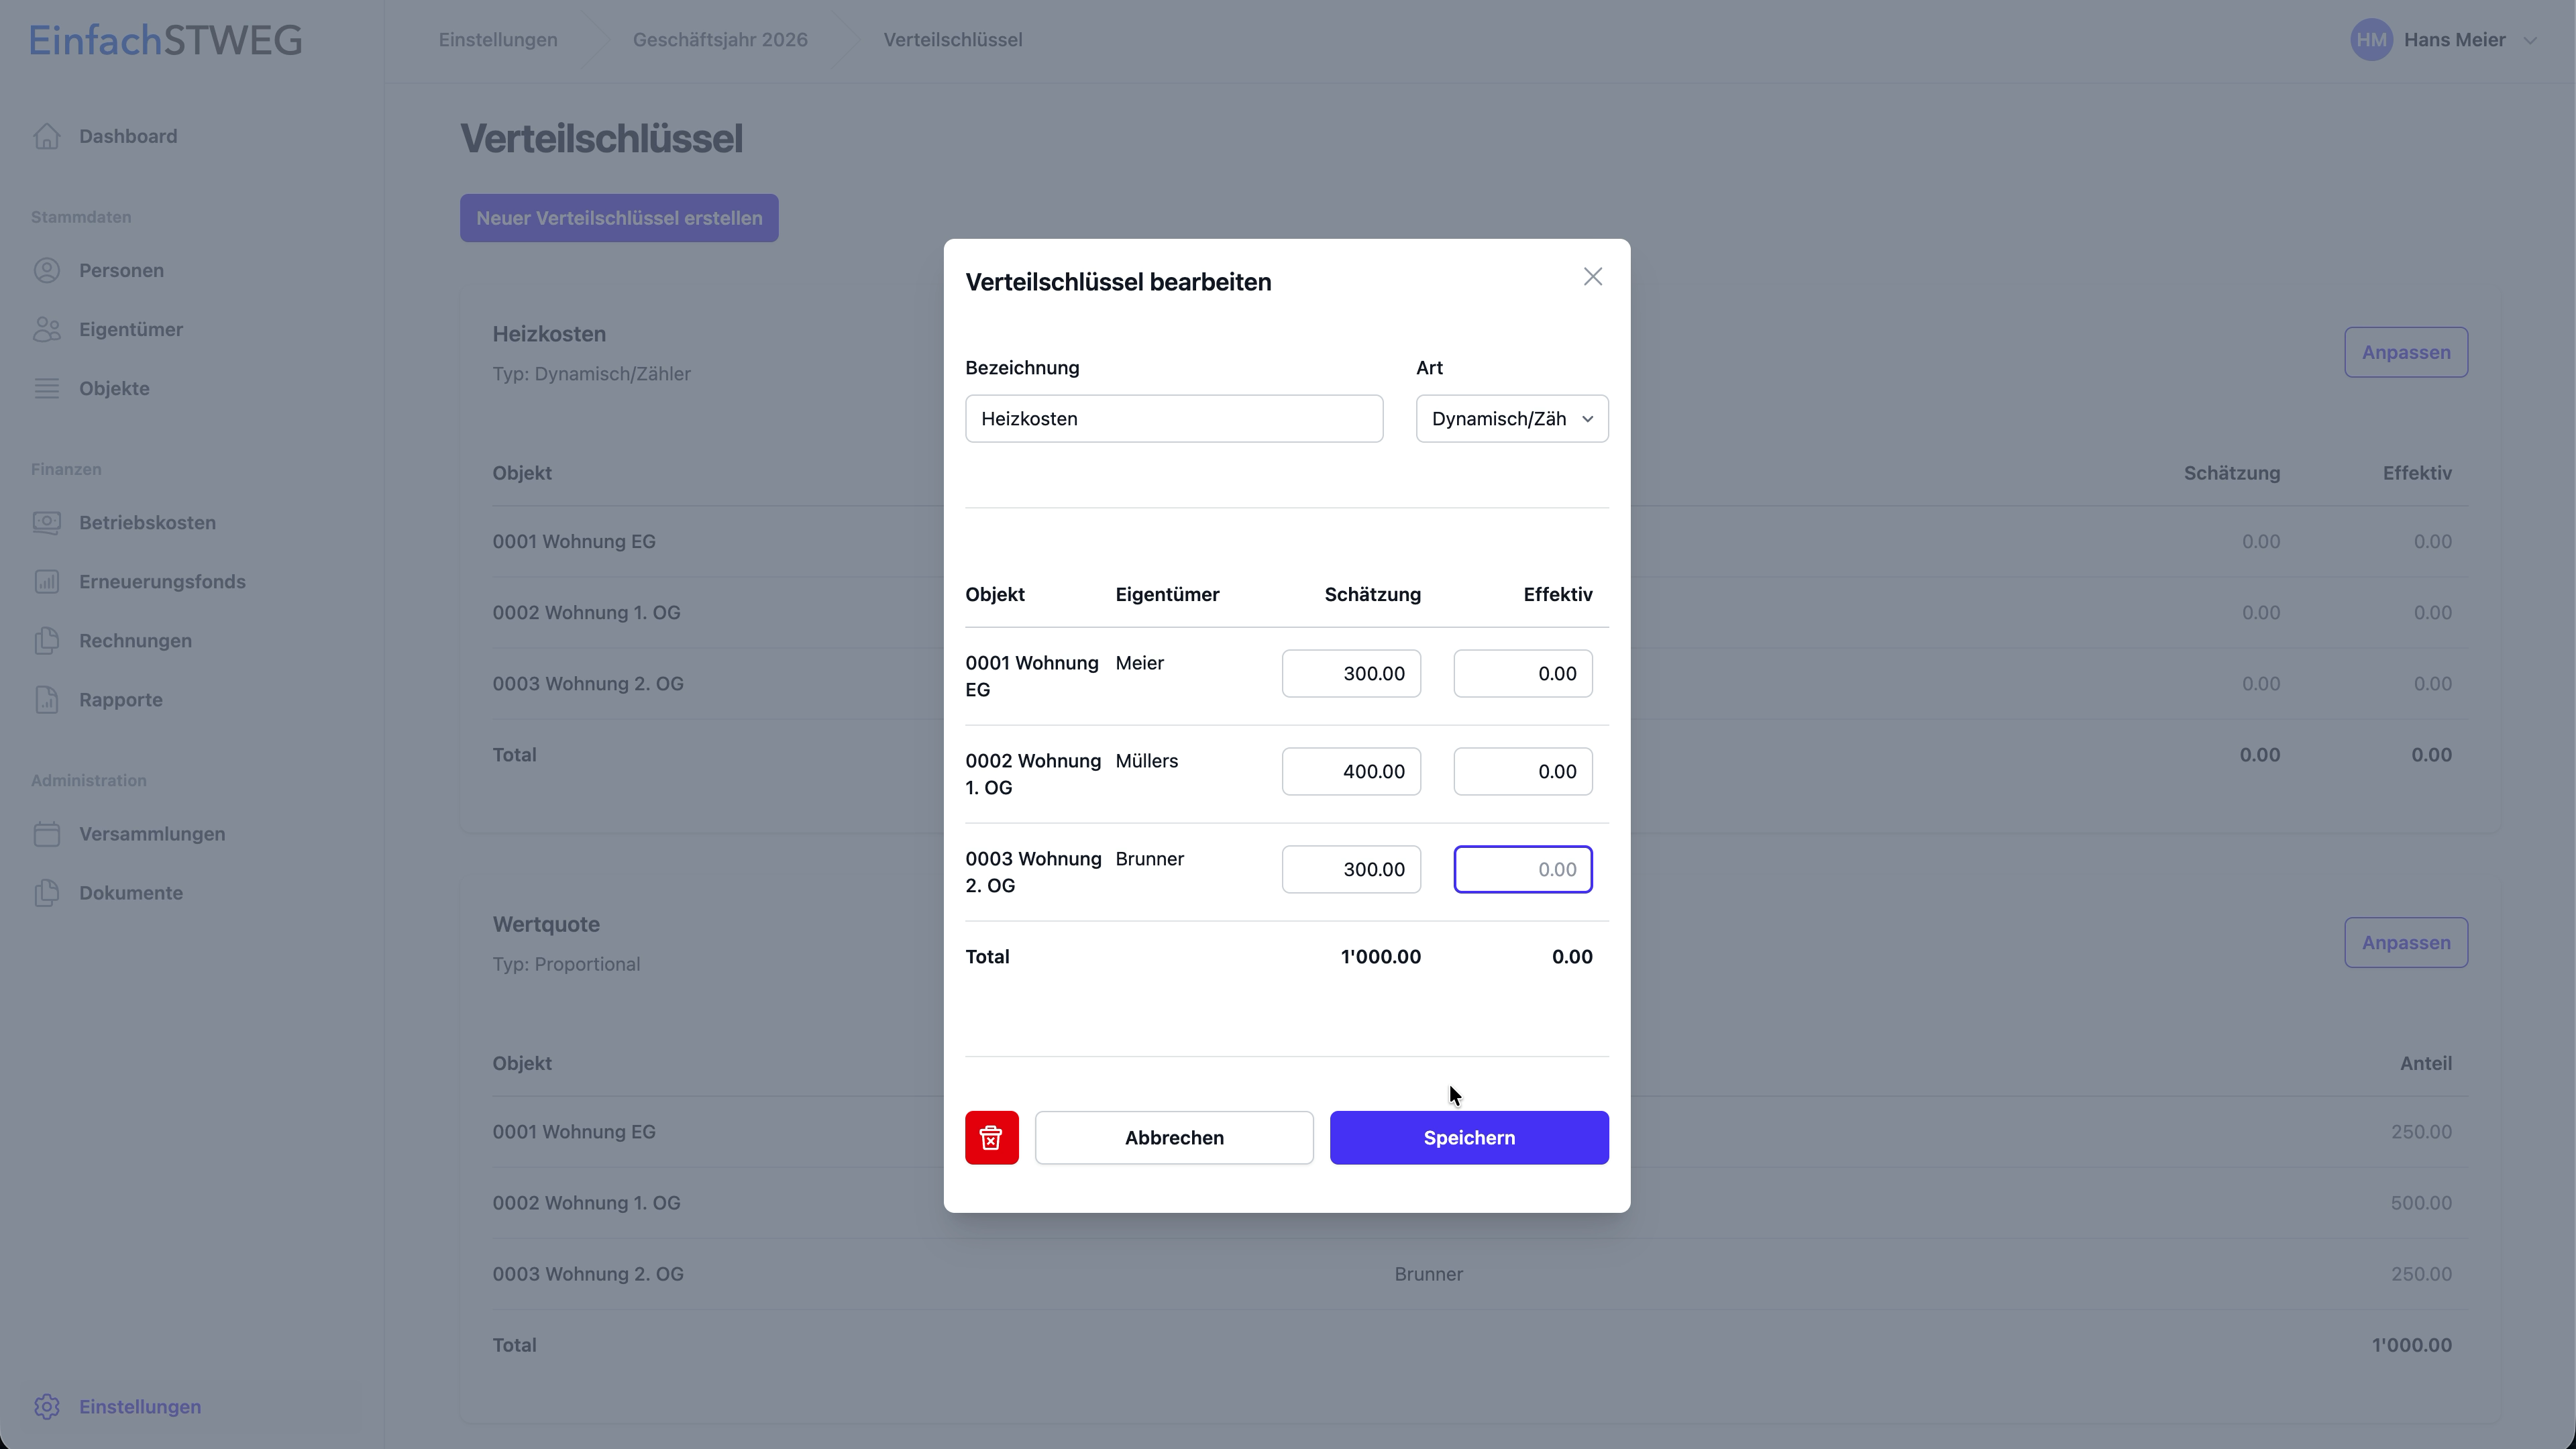Click the Versammlungen calendar icon
The image size is (2576, 1449).
[47, 833]
